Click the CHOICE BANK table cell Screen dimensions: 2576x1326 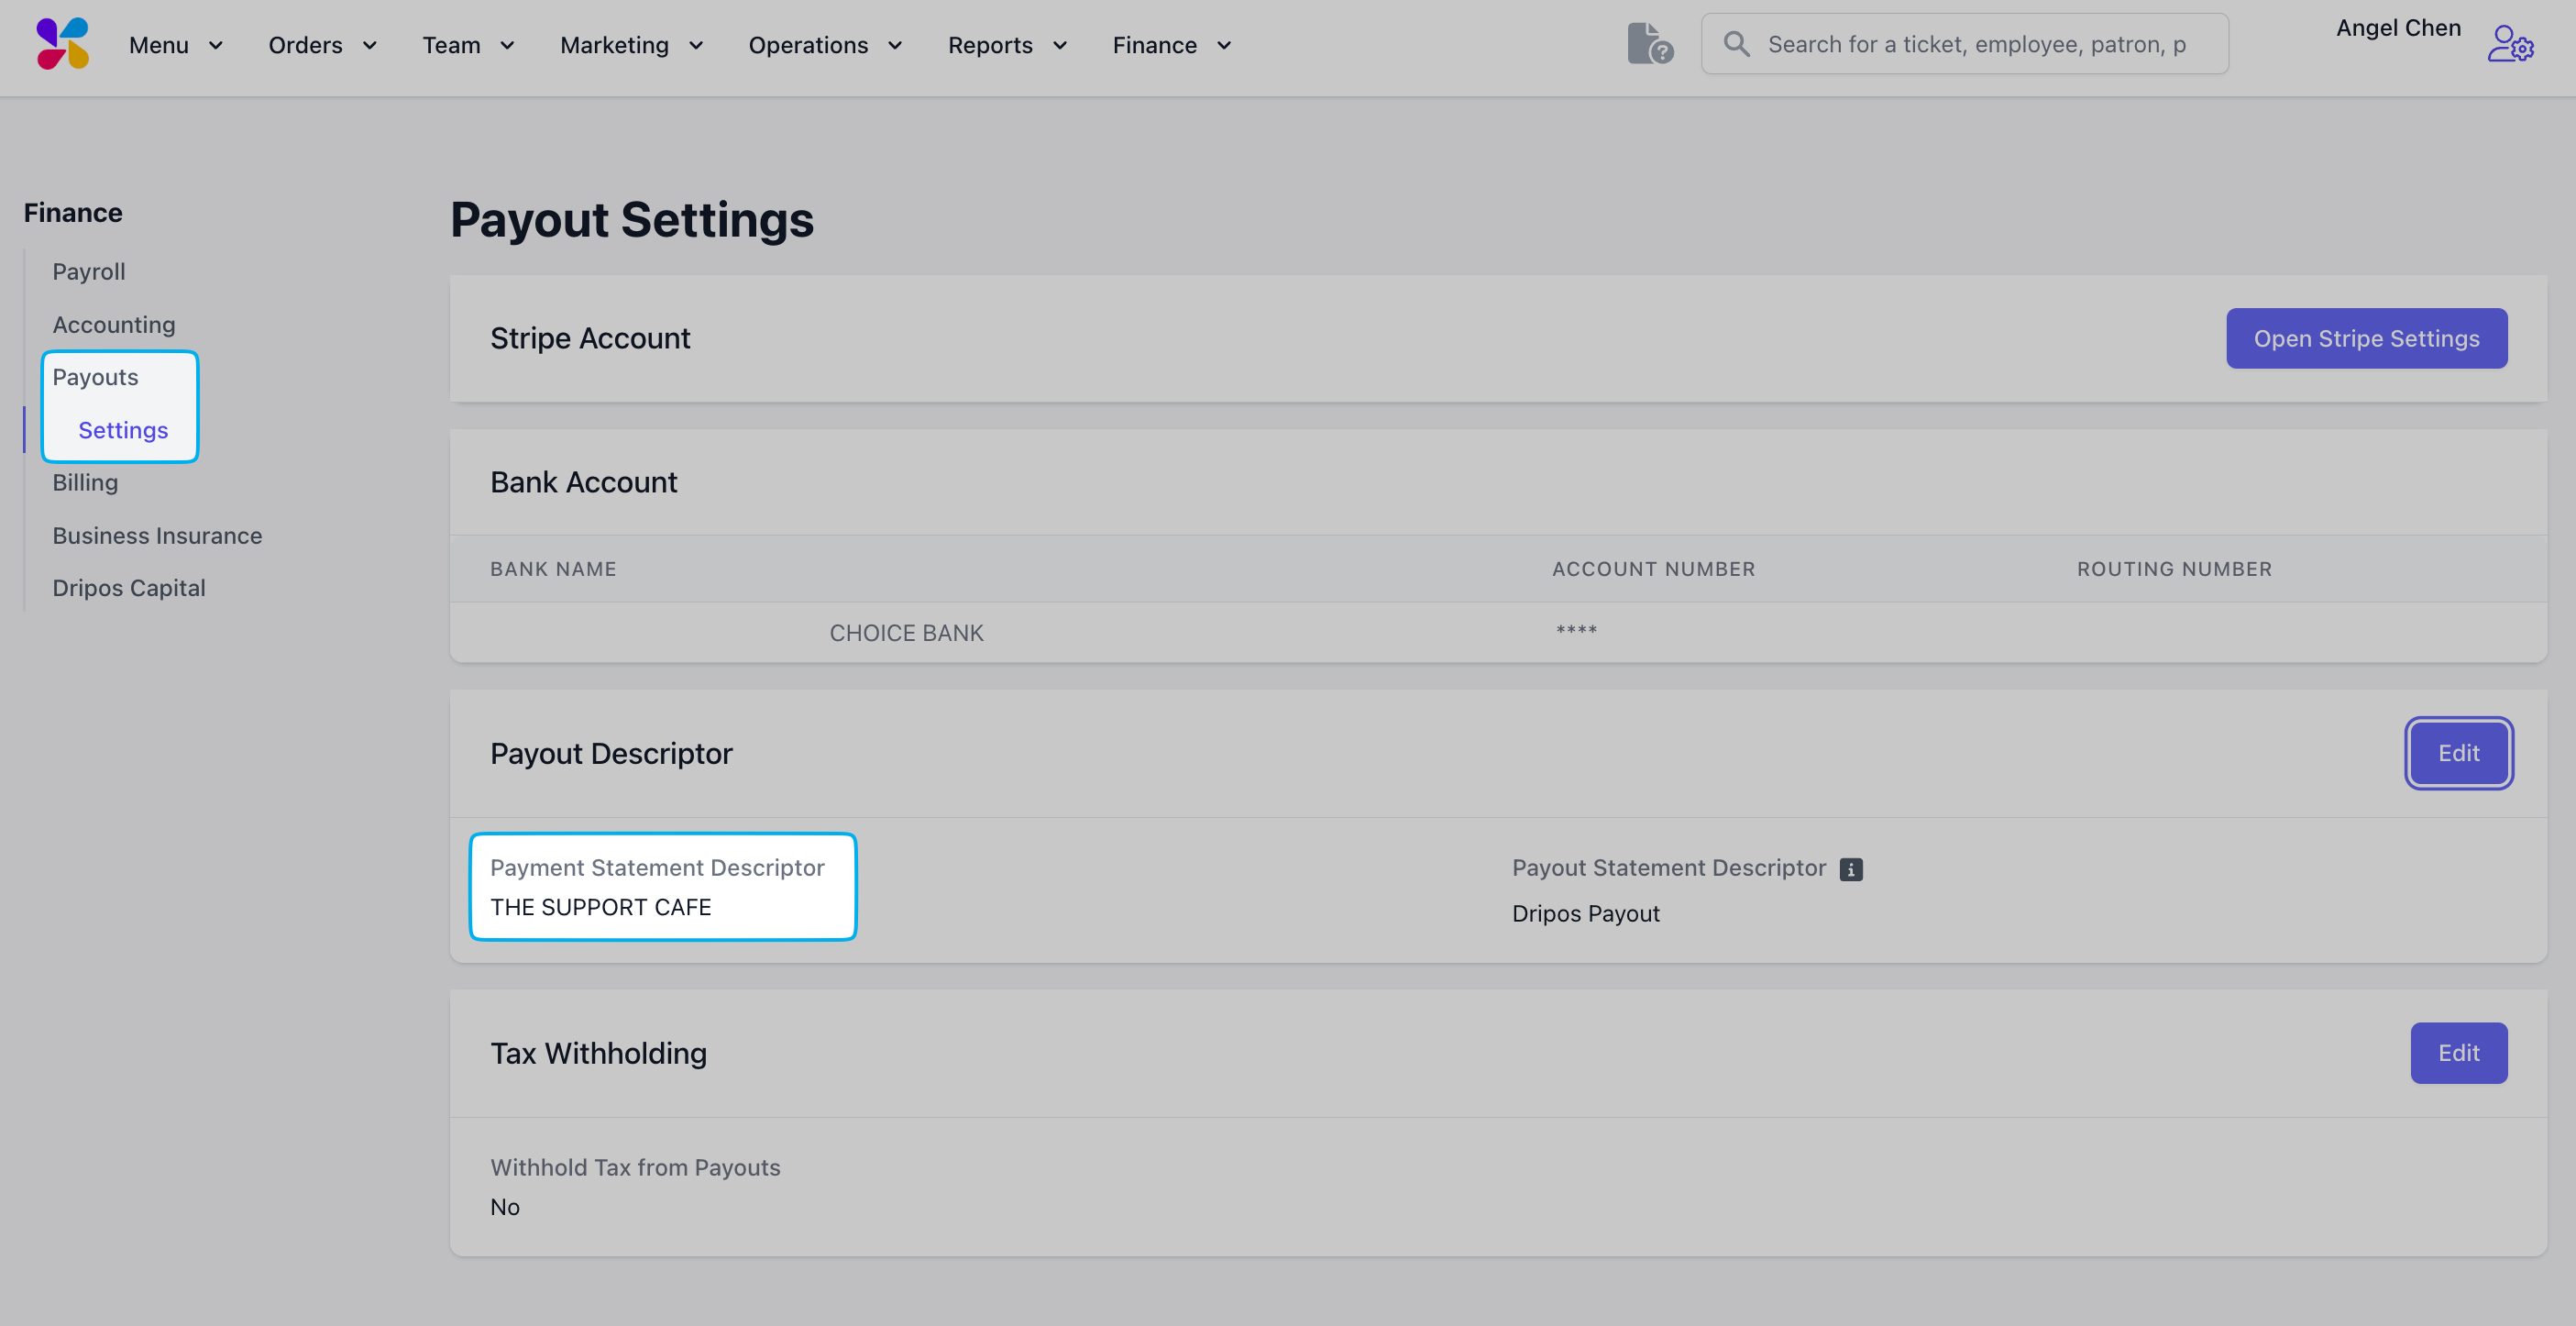(x=906, y=633)
